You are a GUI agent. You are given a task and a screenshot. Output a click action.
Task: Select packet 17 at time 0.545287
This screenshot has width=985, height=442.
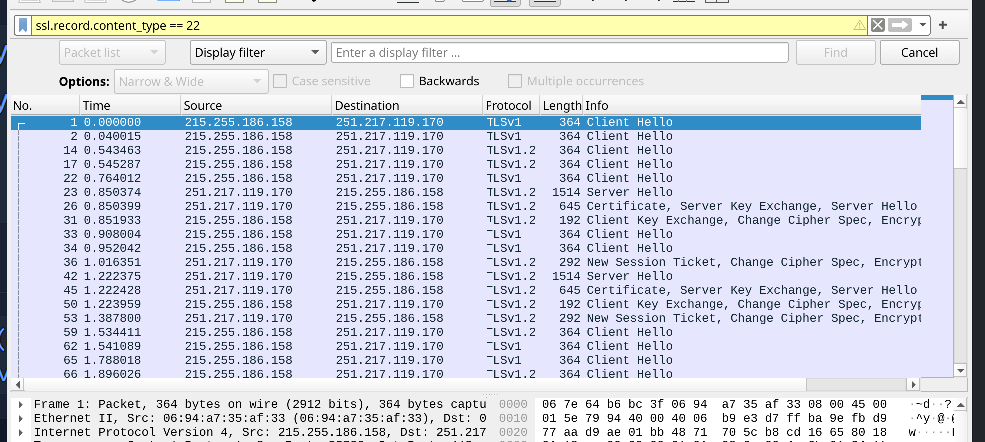[x=466, y=164]
